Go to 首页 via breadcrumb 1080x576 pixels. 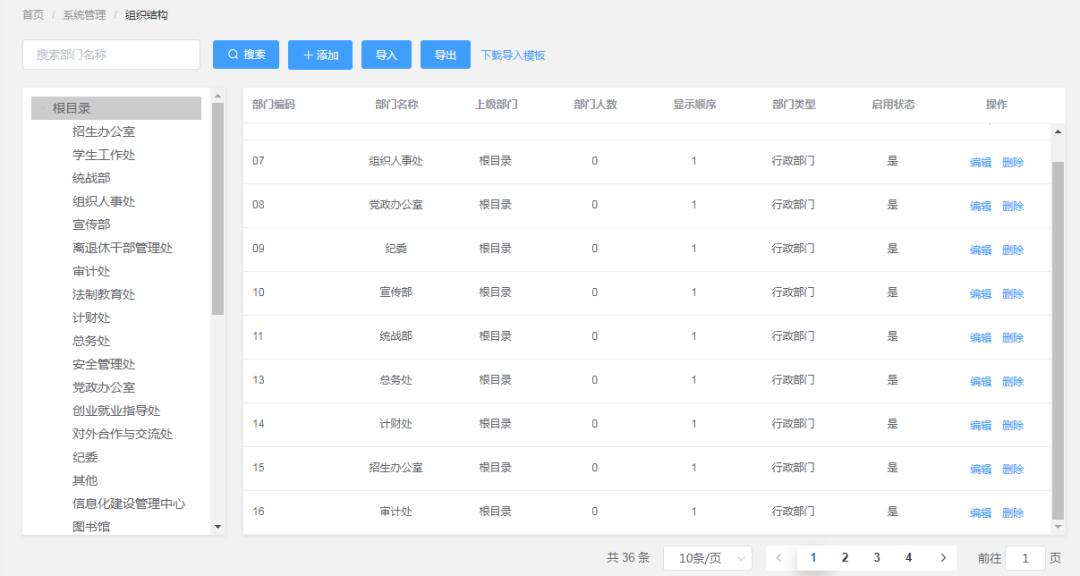(33, 15)
